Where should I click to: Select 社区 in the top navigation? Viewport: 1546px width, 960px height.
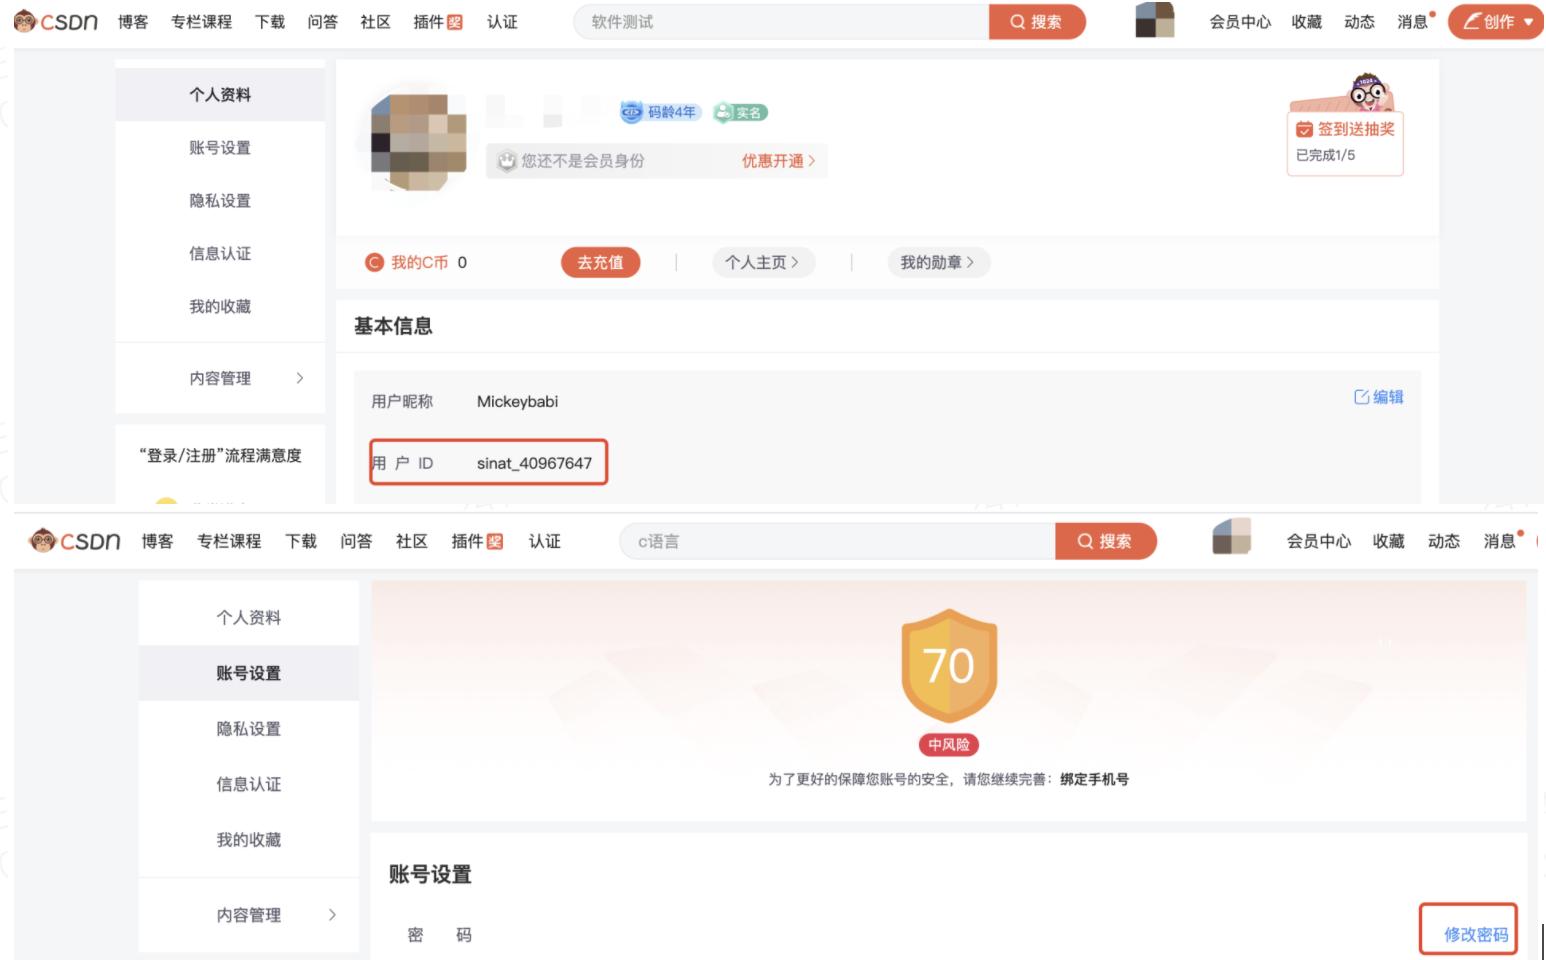(374, 21)
